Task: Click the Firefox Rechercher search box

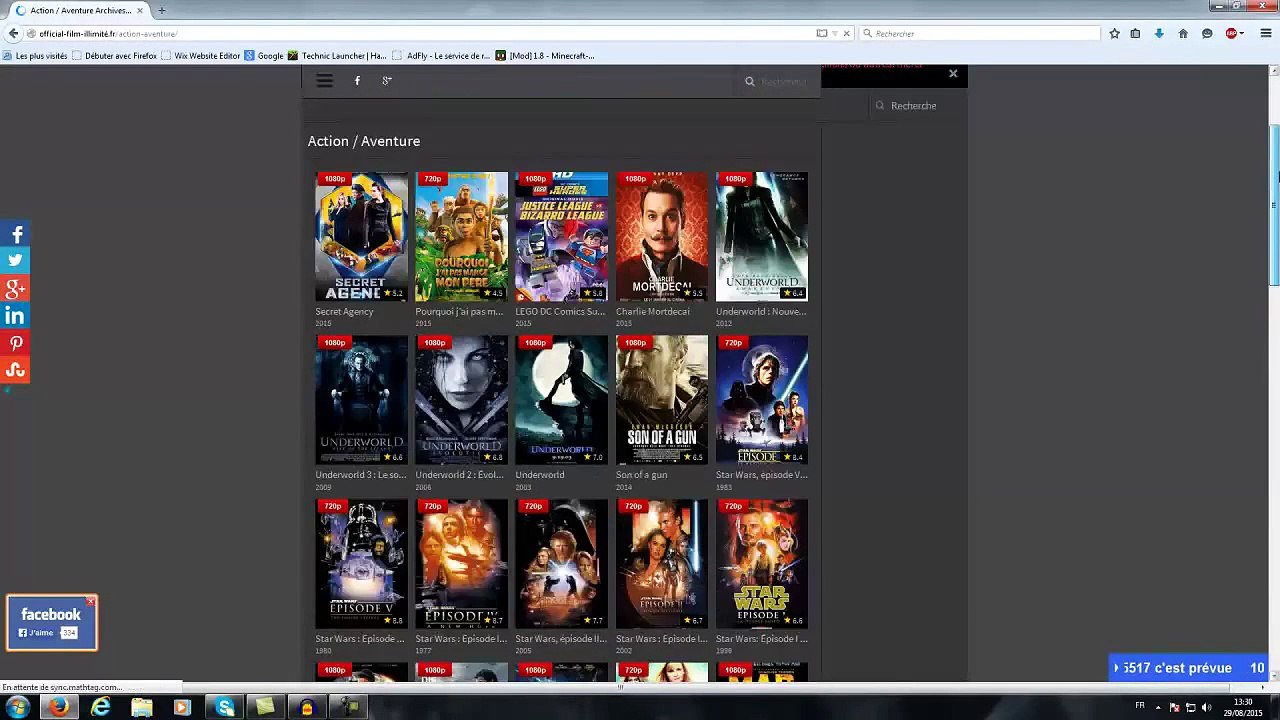Action: coord(980,33)
